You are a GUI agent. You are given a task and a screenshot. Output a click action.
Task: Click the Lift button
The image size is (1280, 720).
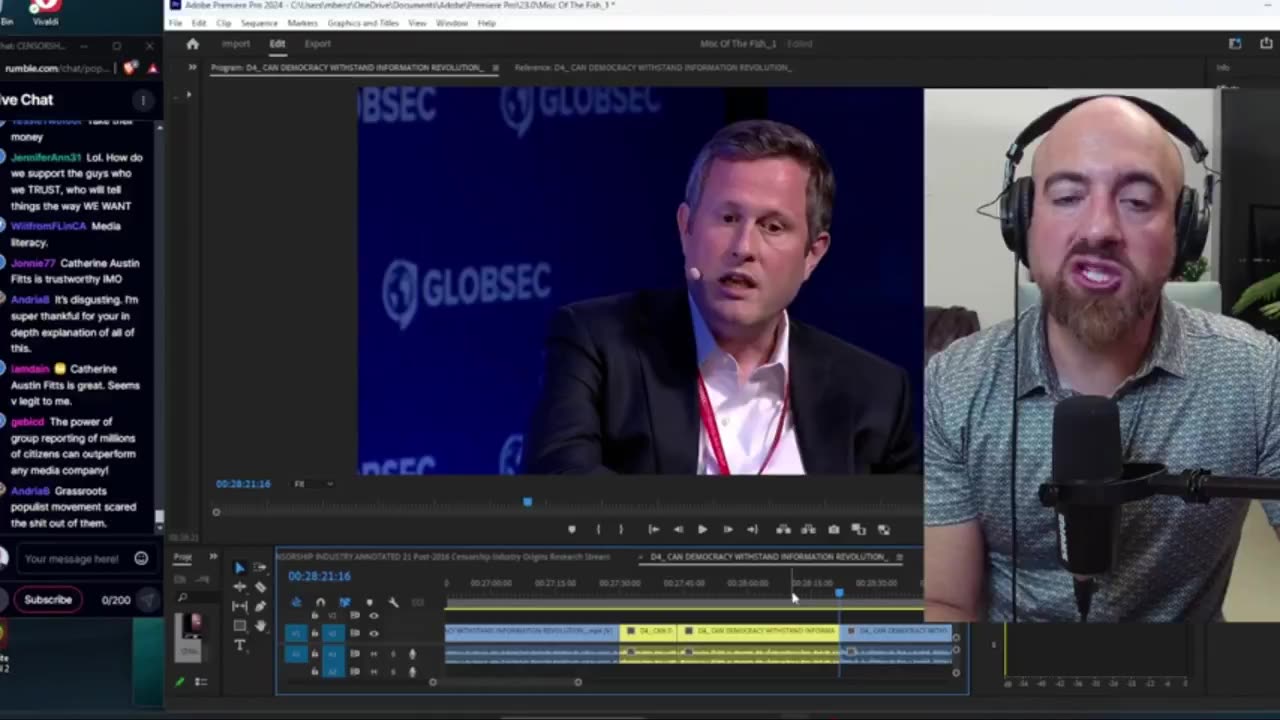pyautogui.click(x=783, y=529)
